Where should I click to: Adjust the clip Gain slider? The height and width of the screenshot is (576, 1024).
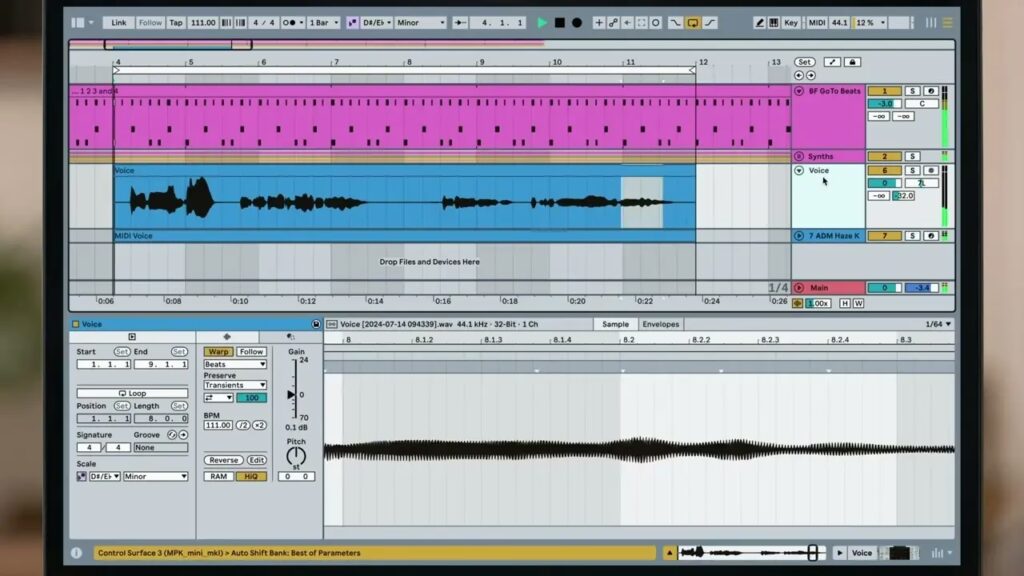point(292,394)
